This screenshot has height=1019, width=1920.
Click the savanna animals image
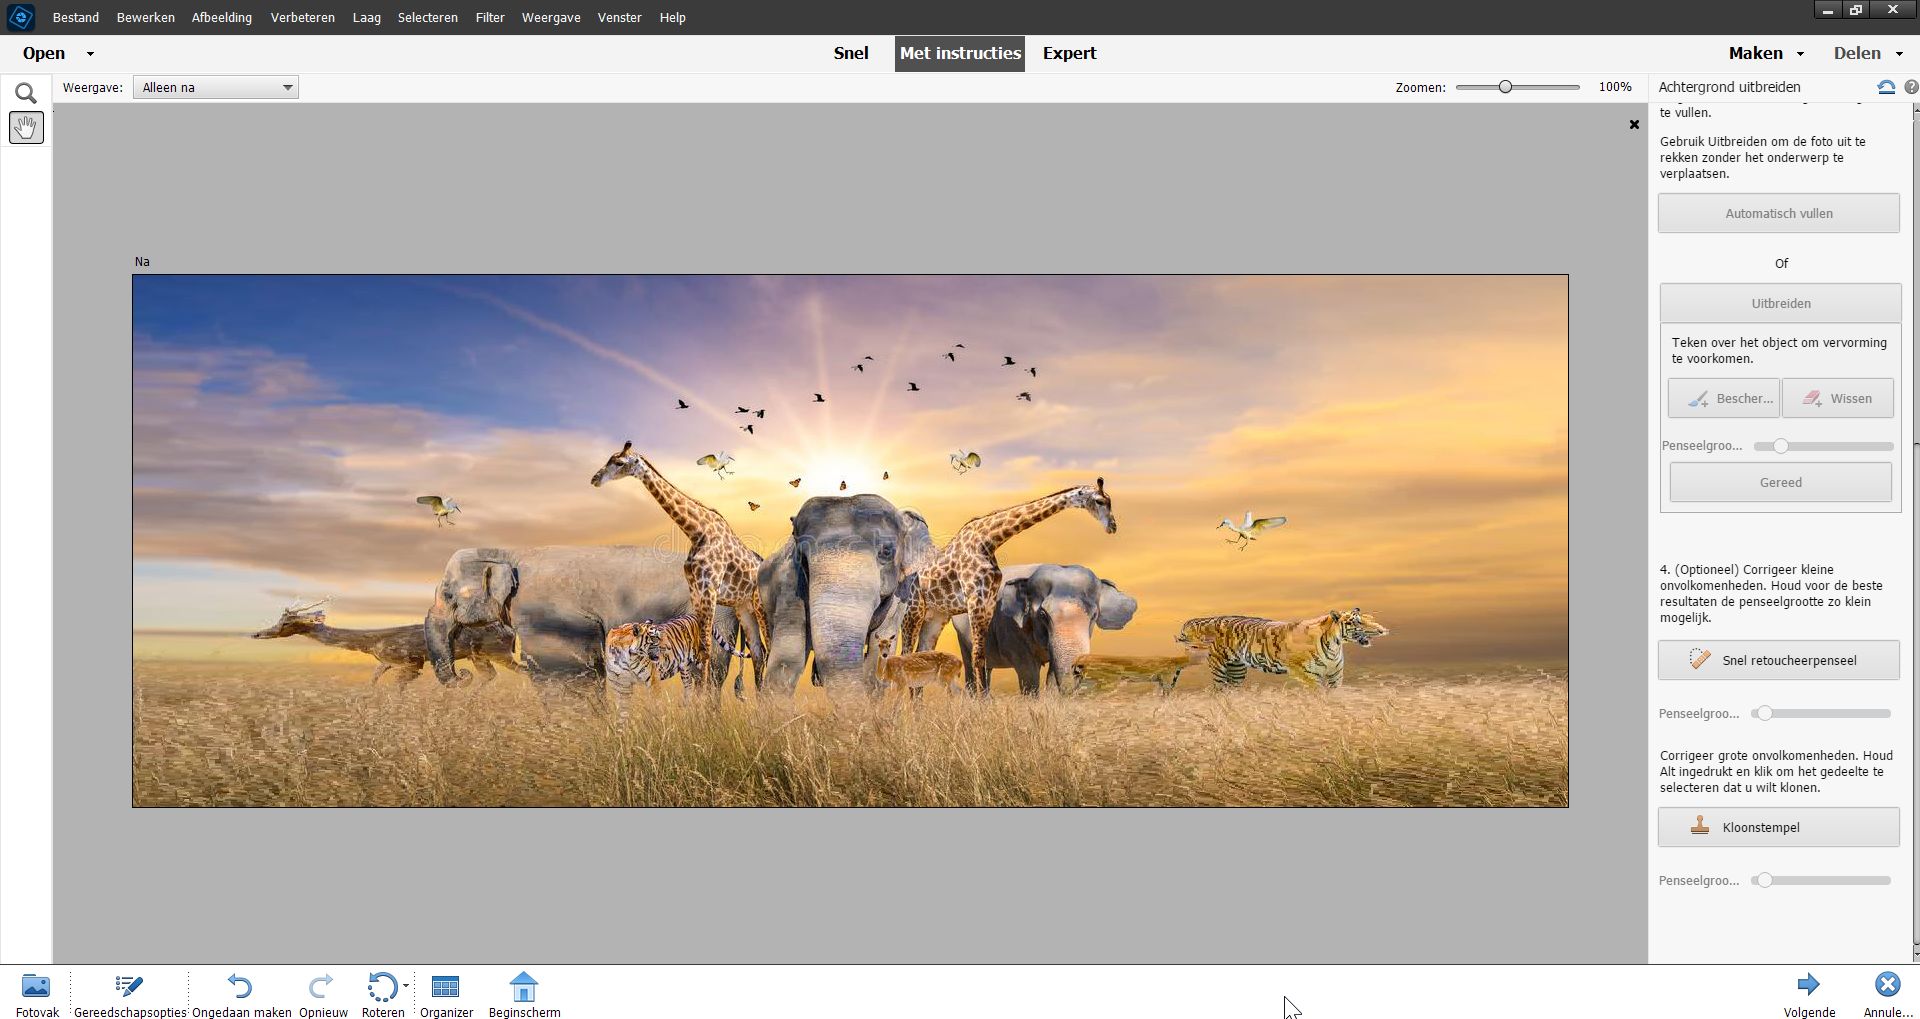(850, 541)
